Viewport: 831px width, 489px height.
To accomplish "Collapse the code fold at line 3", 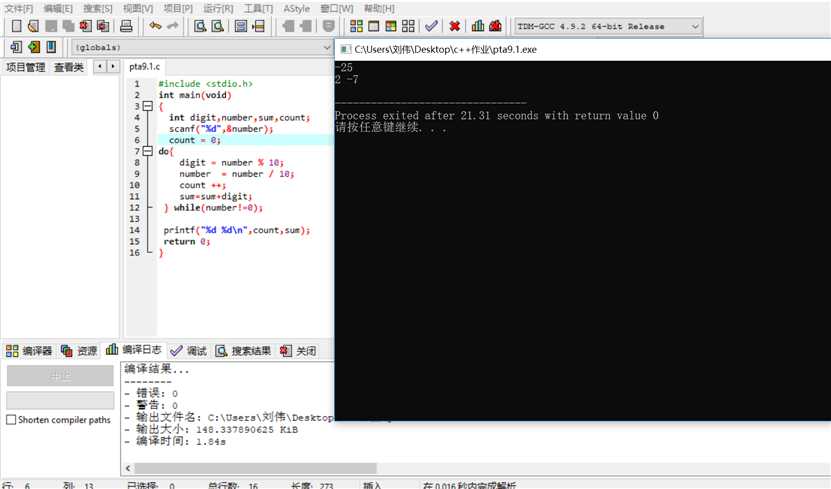I will [148, 106].
